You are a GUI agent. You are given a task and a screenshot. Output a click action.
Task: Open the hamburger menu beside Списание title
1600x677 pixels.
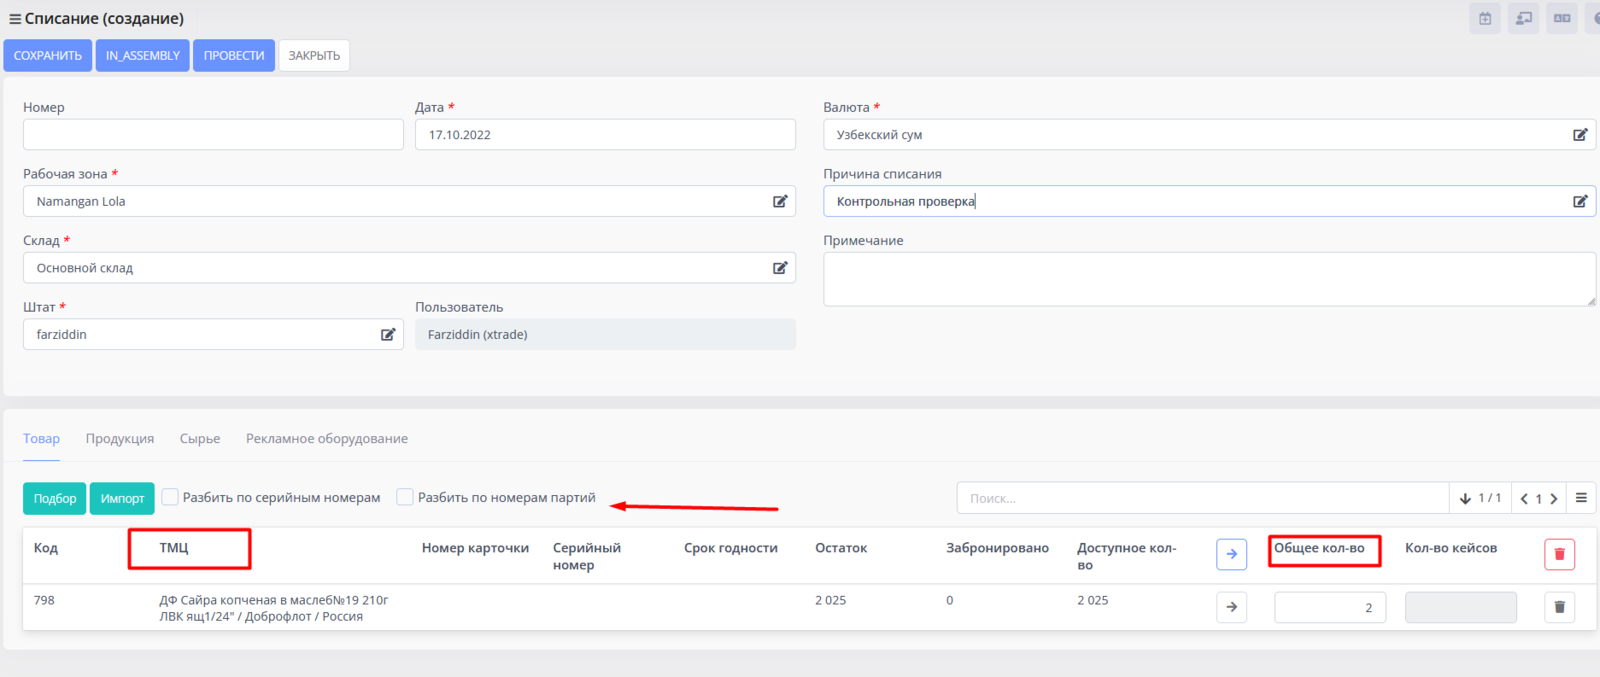(15, 19)
